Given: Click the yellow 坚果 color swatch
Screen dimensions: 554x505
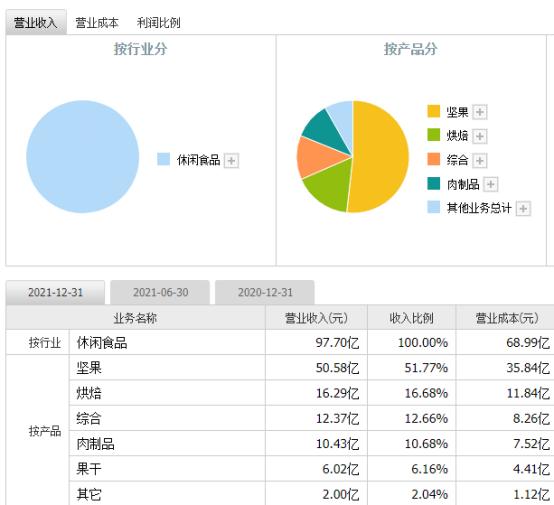Looking at the screenshot, I should pyautogui.click(x=434, y=111).
